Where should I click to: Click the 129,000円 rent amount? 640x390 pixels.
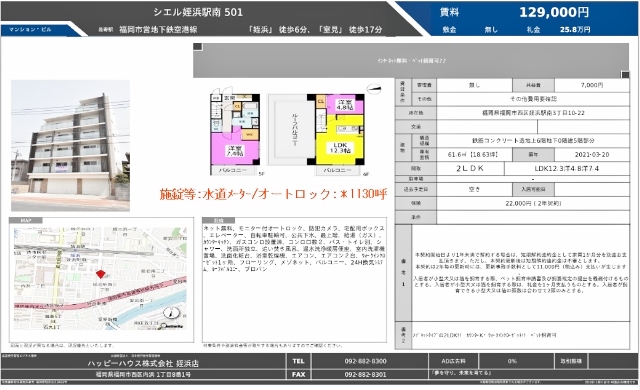coord(554,12)
